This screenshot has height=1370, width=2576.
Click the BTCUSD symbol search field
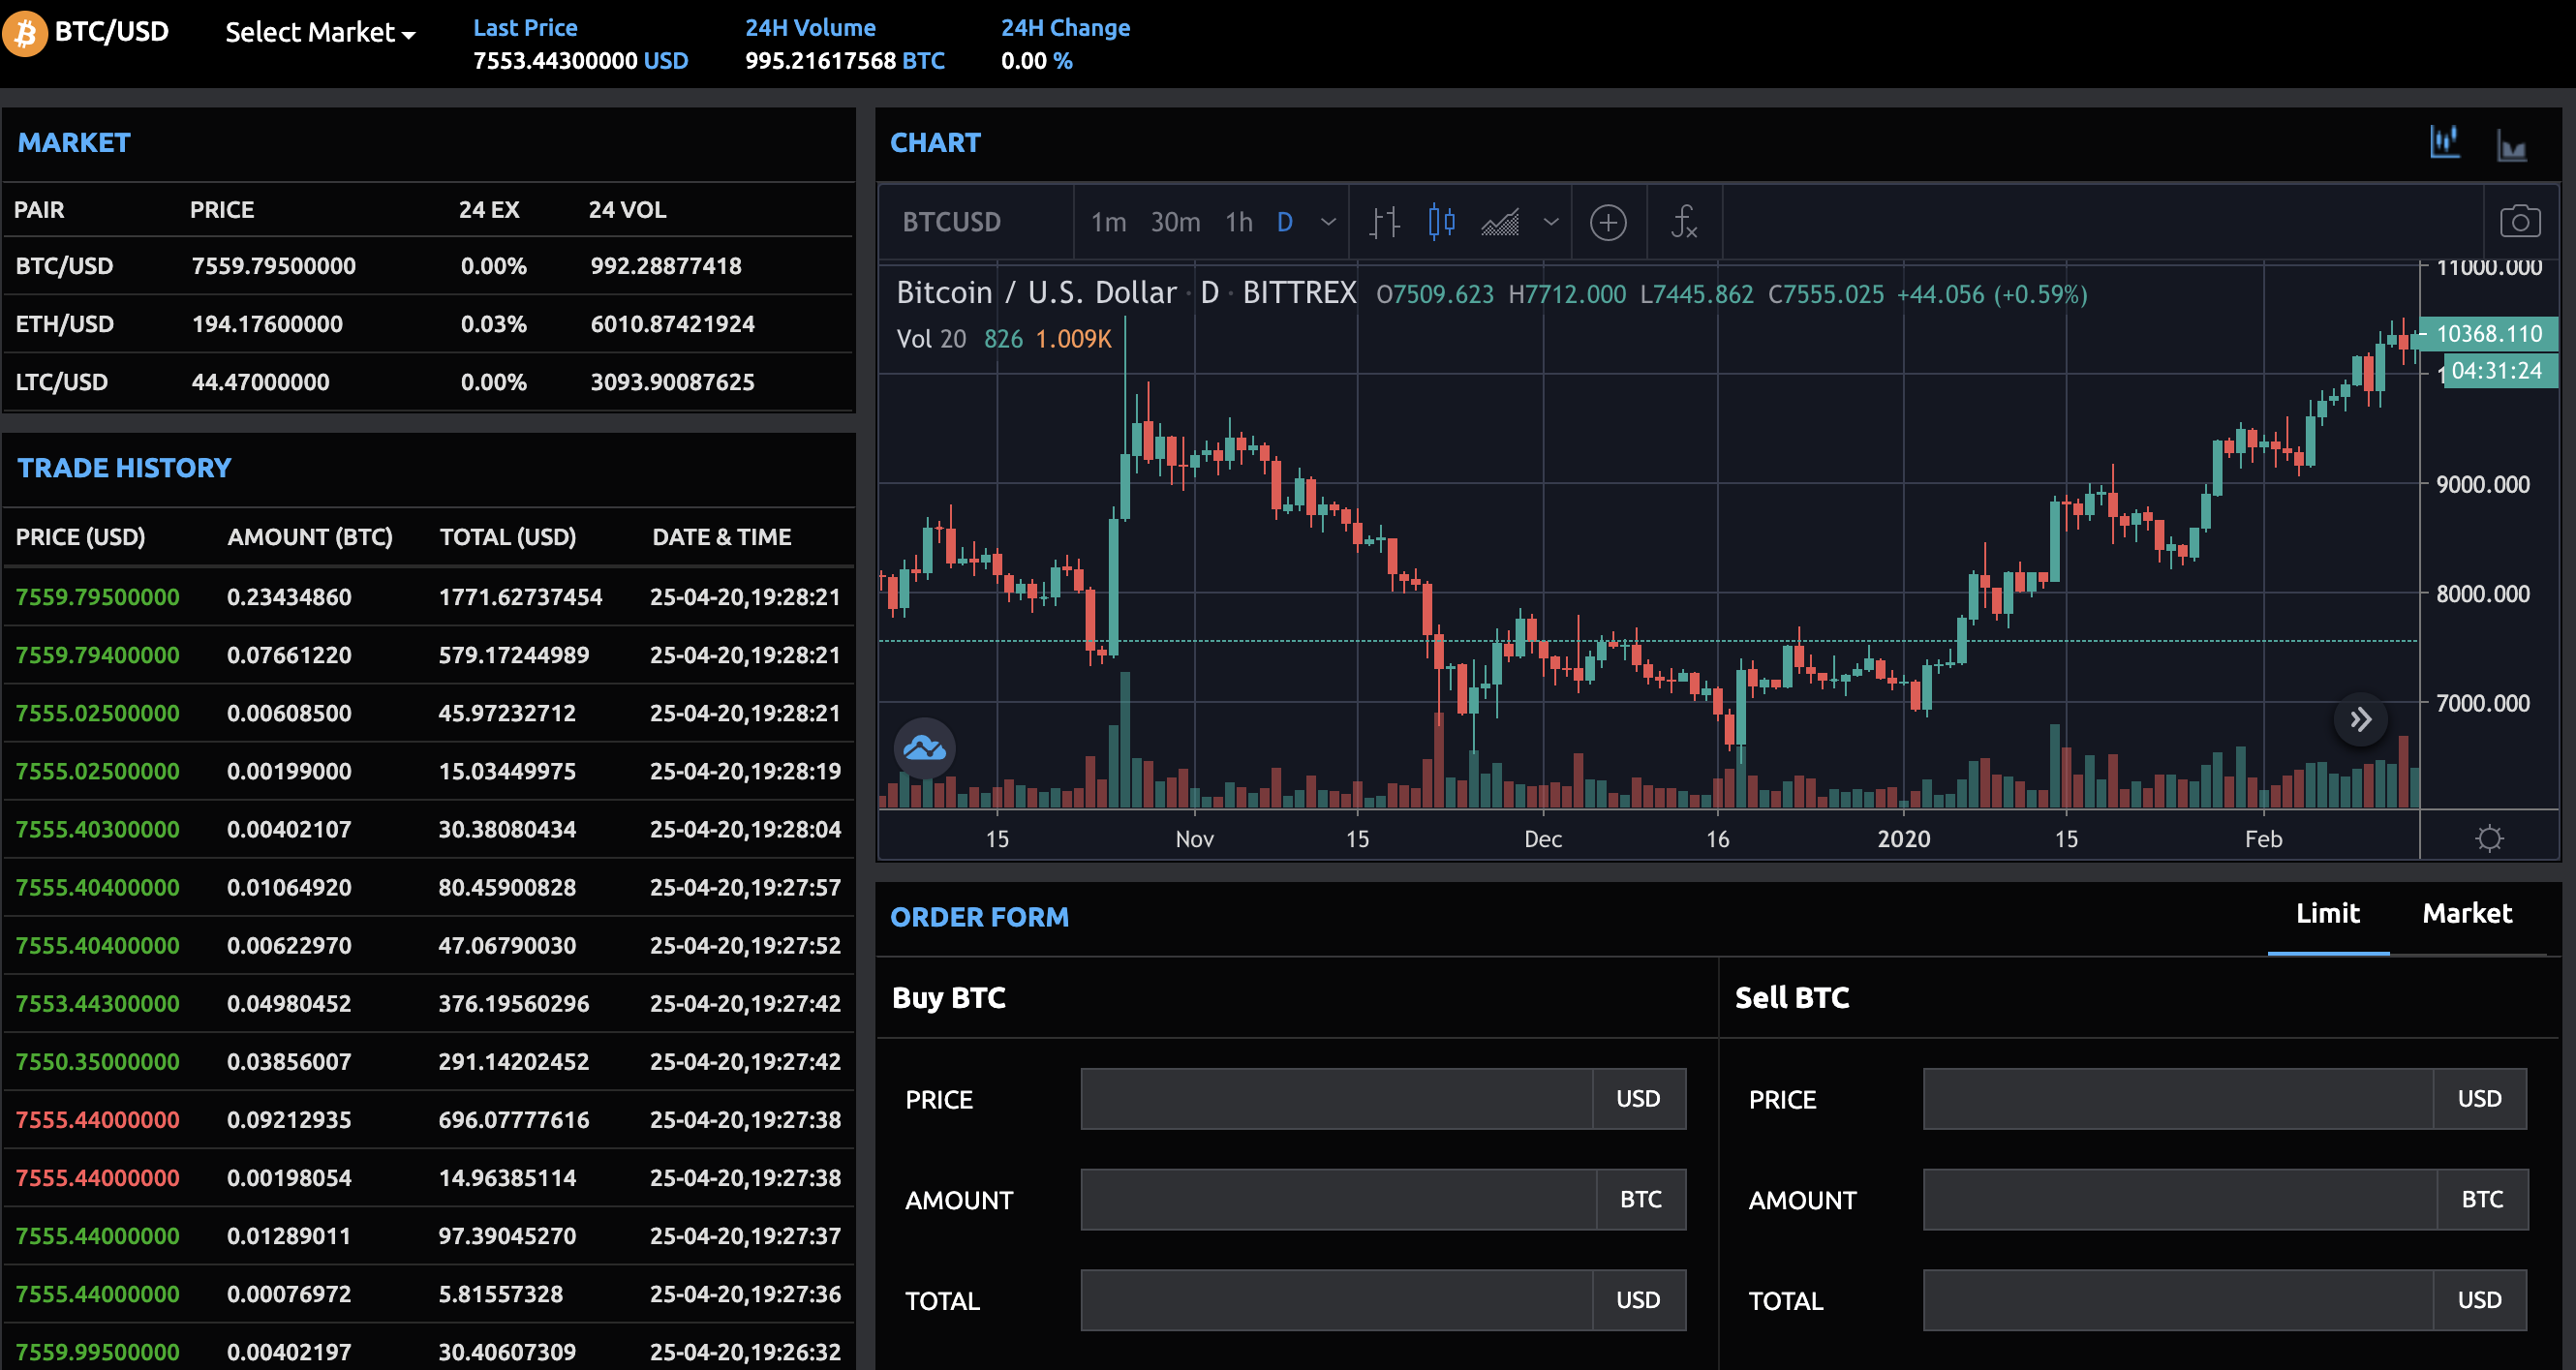[975, 222]
